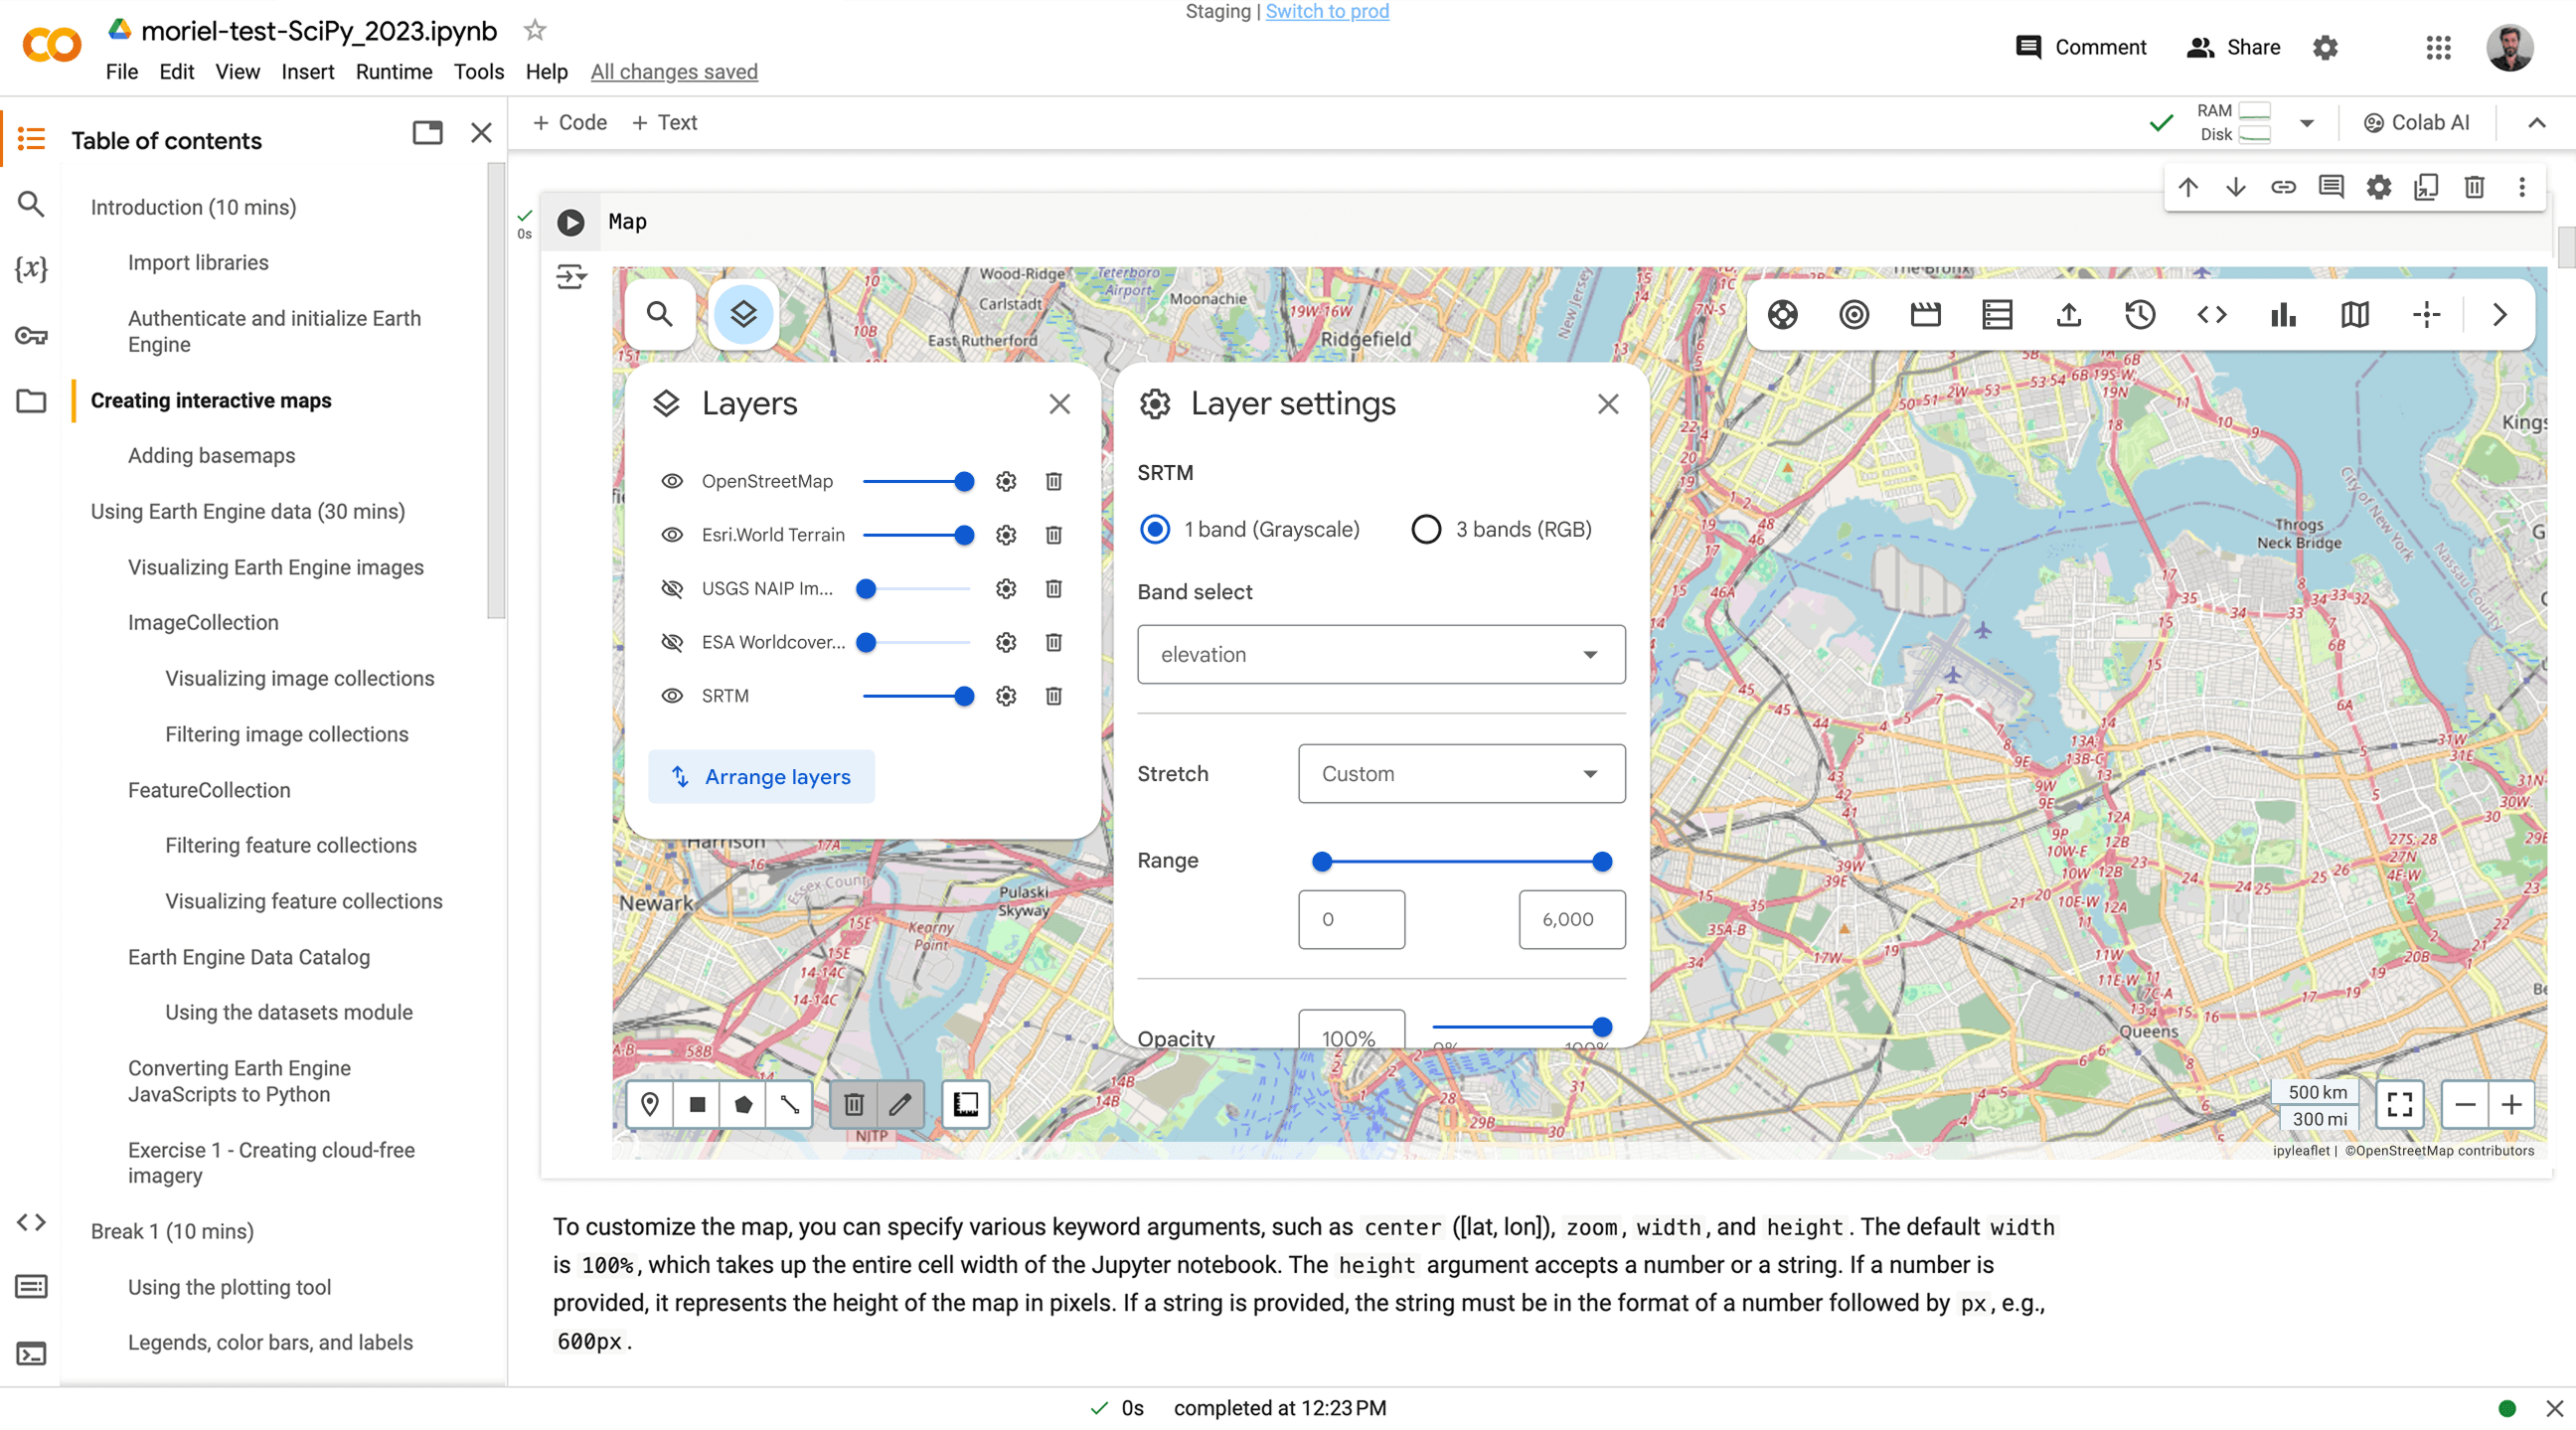Run the Map code cell
This screenshot has height=1430, width=2576.
tap(571, 222)
